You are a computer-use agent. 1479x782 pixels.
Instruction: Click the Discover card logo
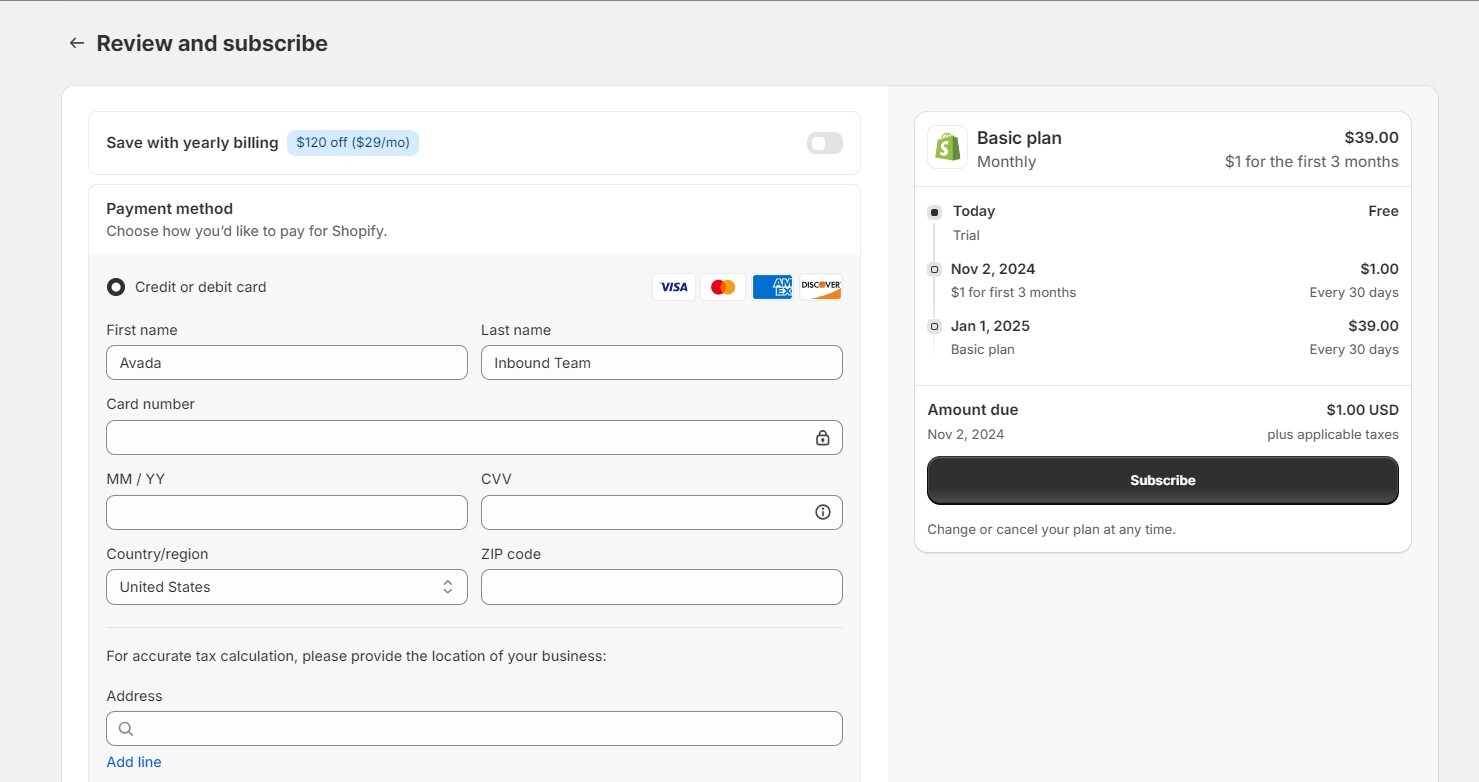[821, 287]
